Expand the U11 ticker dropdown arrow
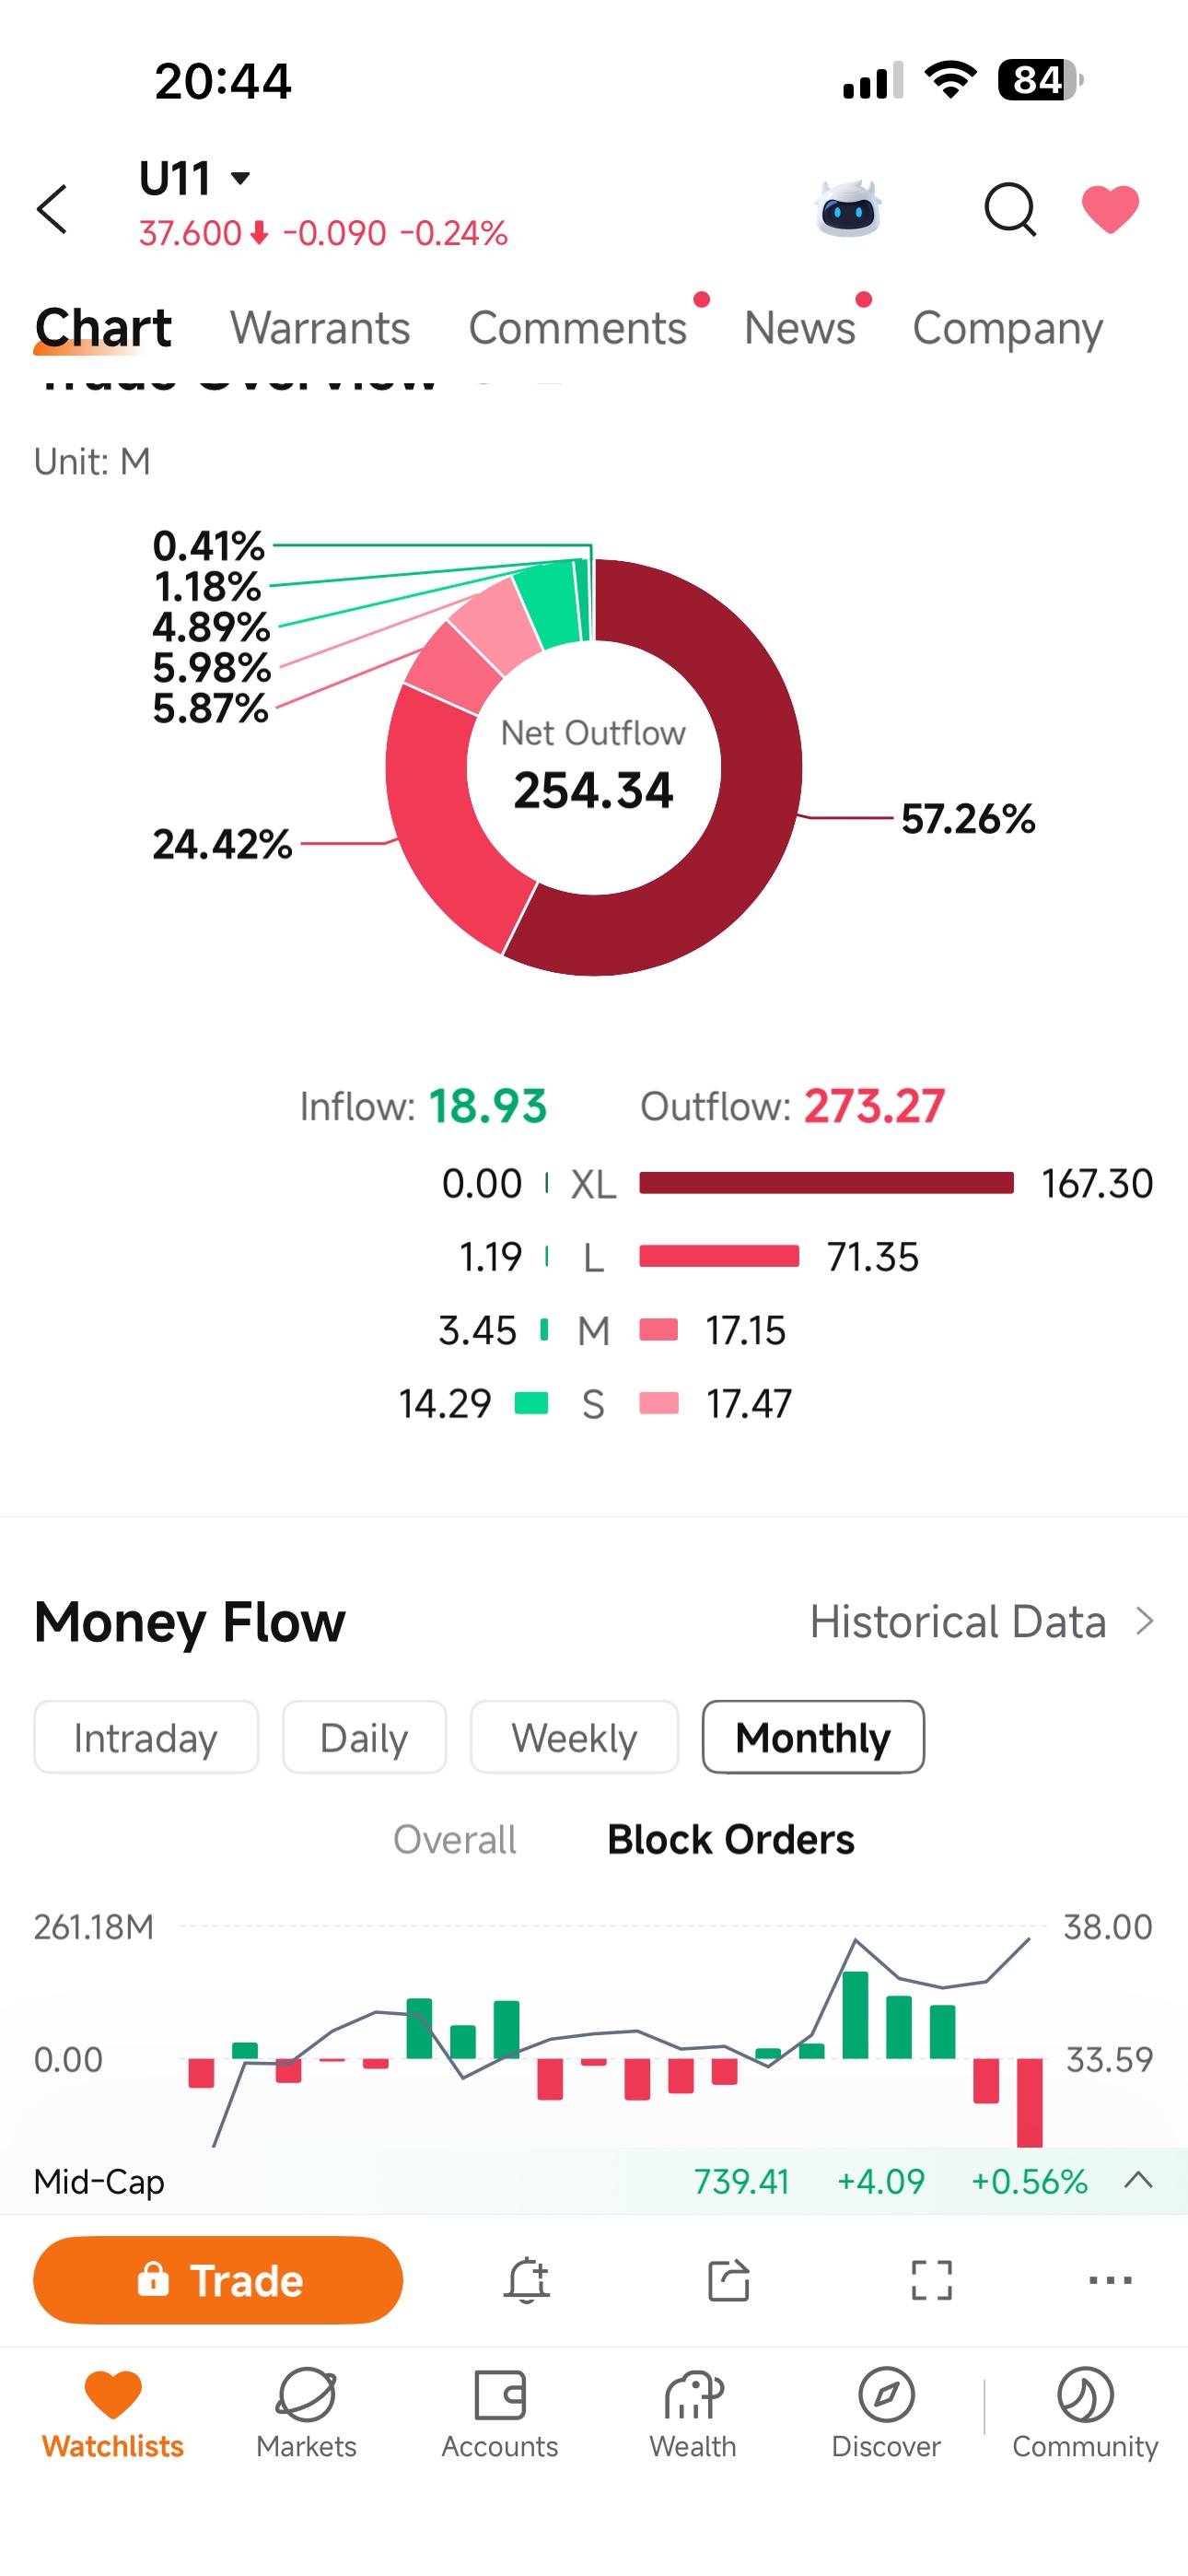The height and width of the screenshot is (2576, 1188). pyautogui.click(x=240, y=179)
